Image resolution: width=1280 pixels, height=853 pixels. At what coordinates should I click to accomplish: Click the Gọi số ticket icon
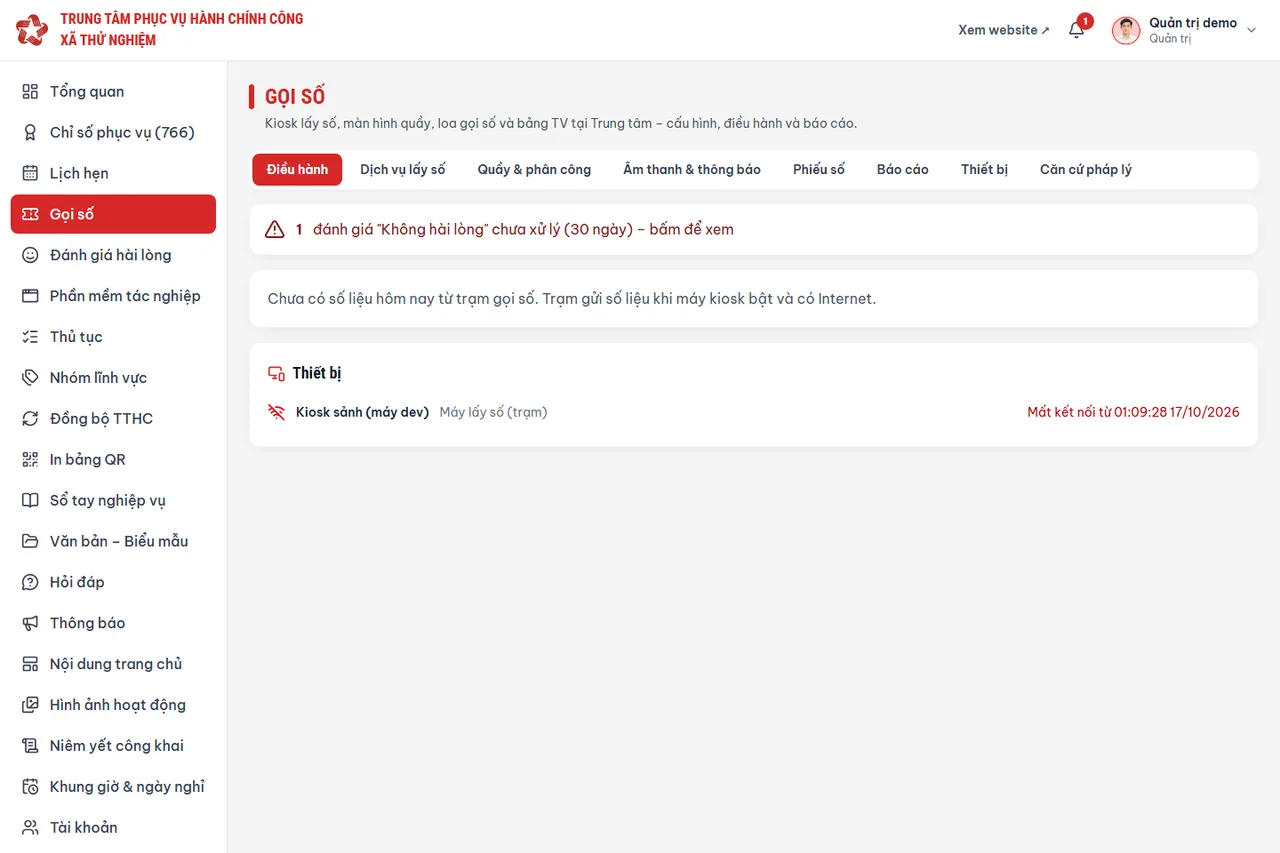pos(30,214)
